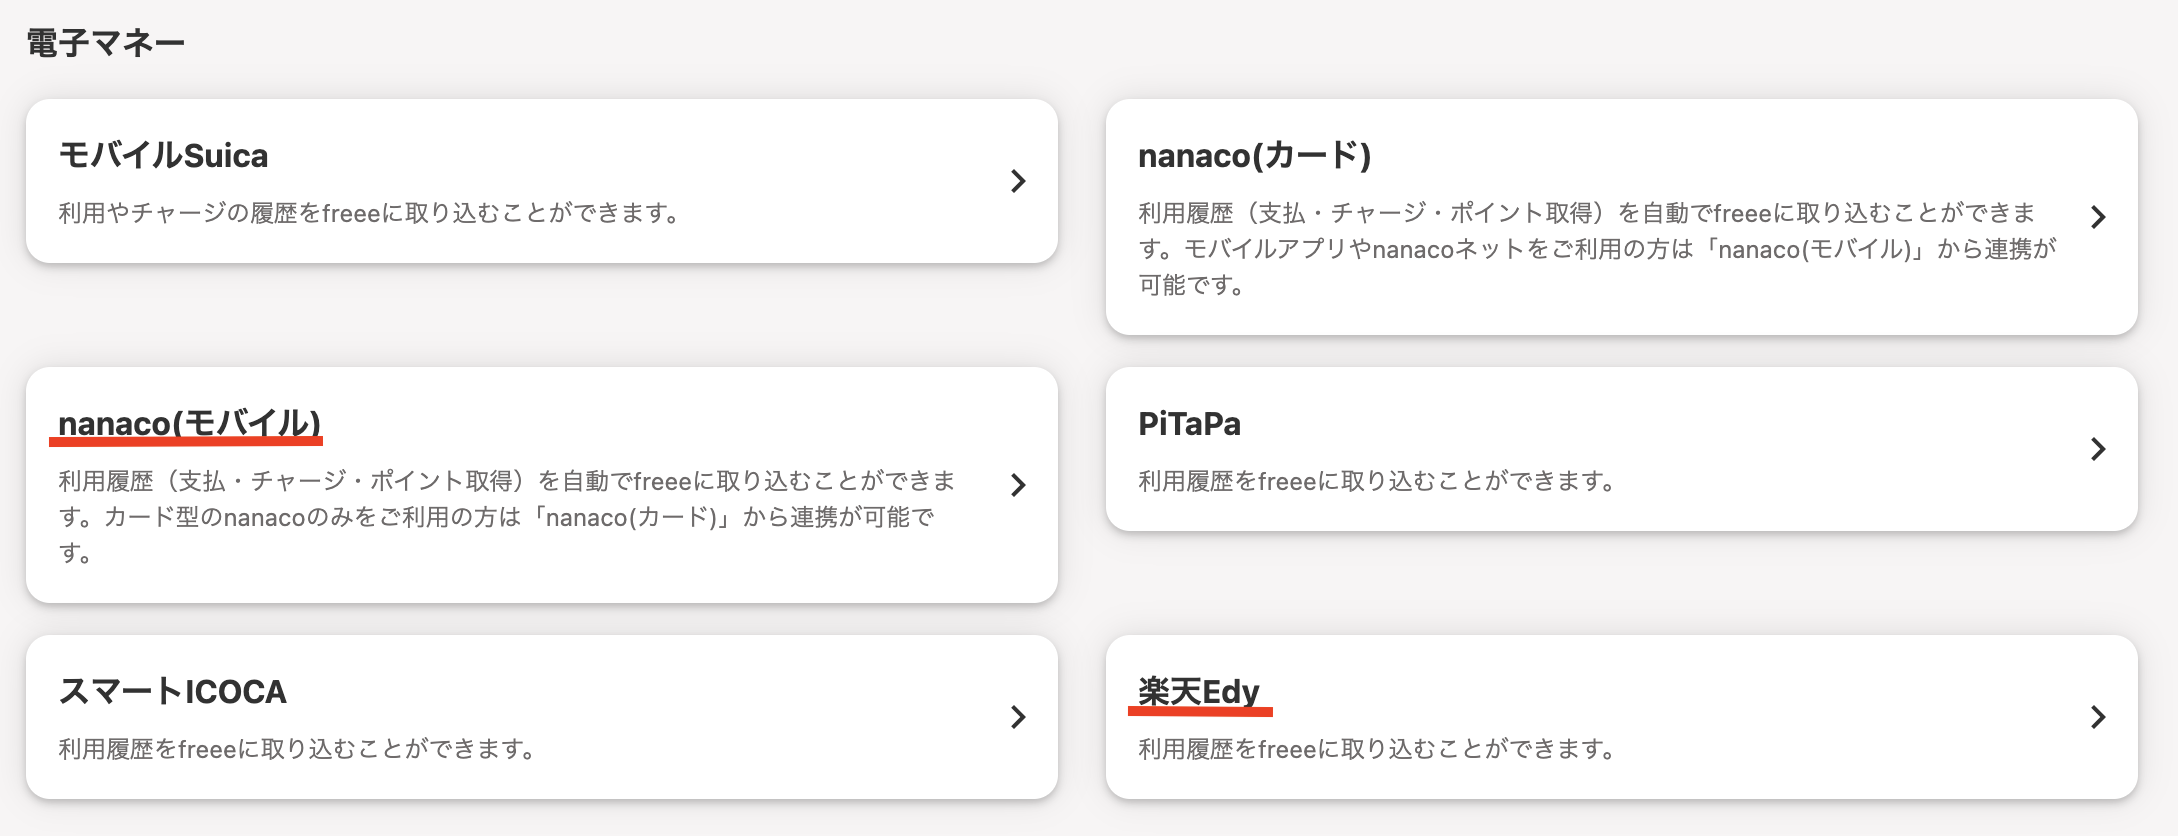
Task: Click the 電子マネー section heading
Action: pyautogui.click(x=105, y=43)
